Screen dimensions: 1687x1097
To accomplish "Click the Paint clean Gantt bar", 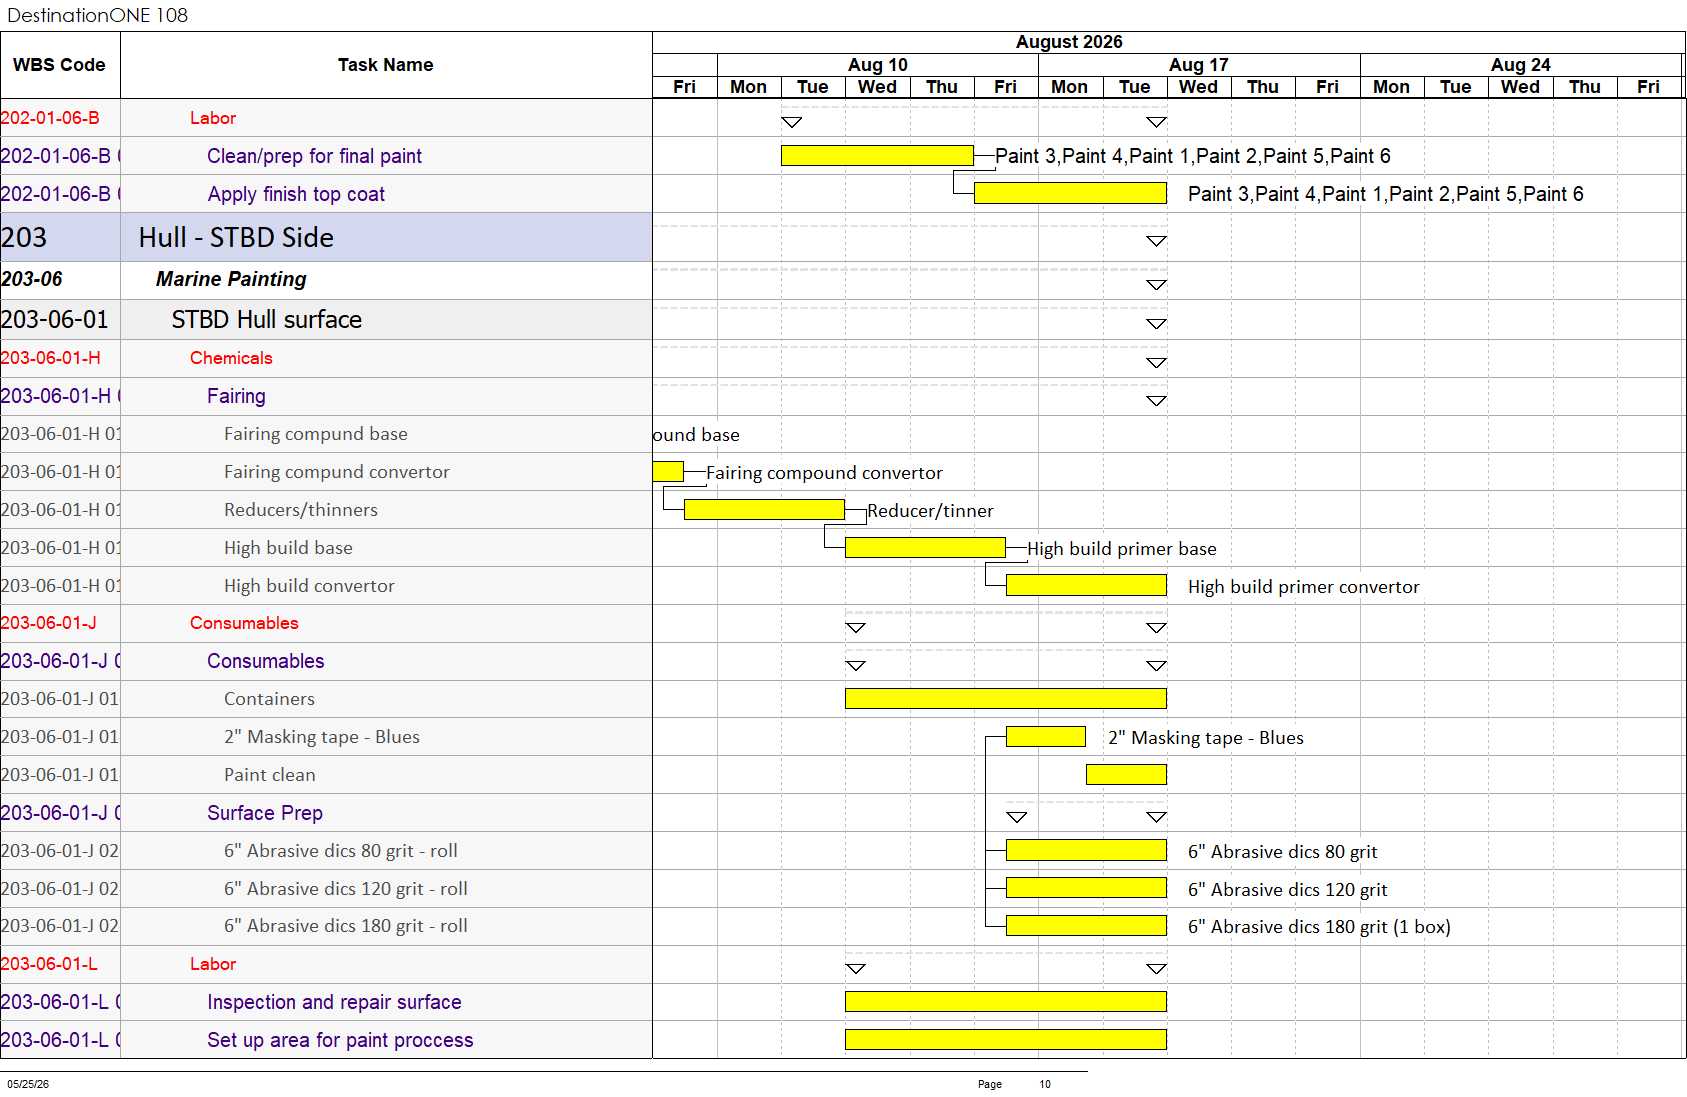I will coord(1126,774).
